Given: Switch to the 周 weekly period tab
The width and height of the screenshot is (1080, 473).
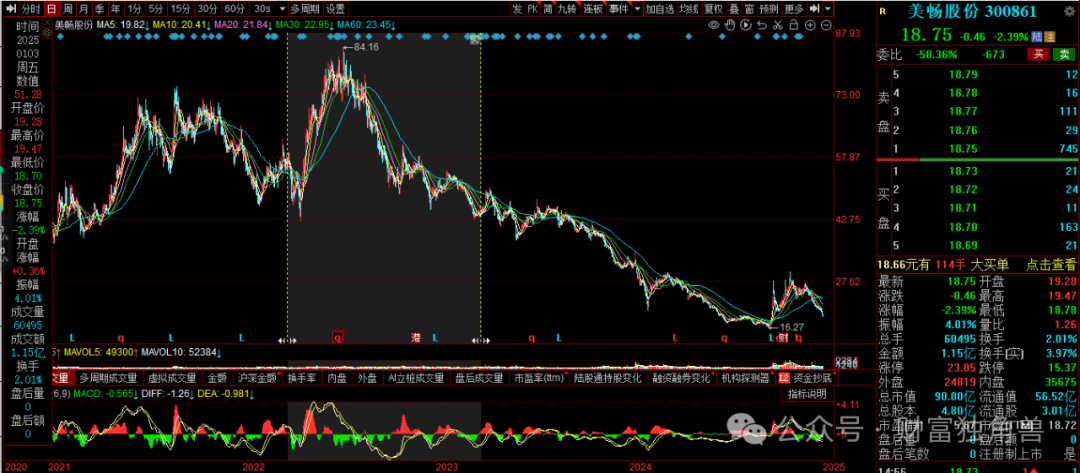Looking at the screenshot, I should click(x=67, y=9).
